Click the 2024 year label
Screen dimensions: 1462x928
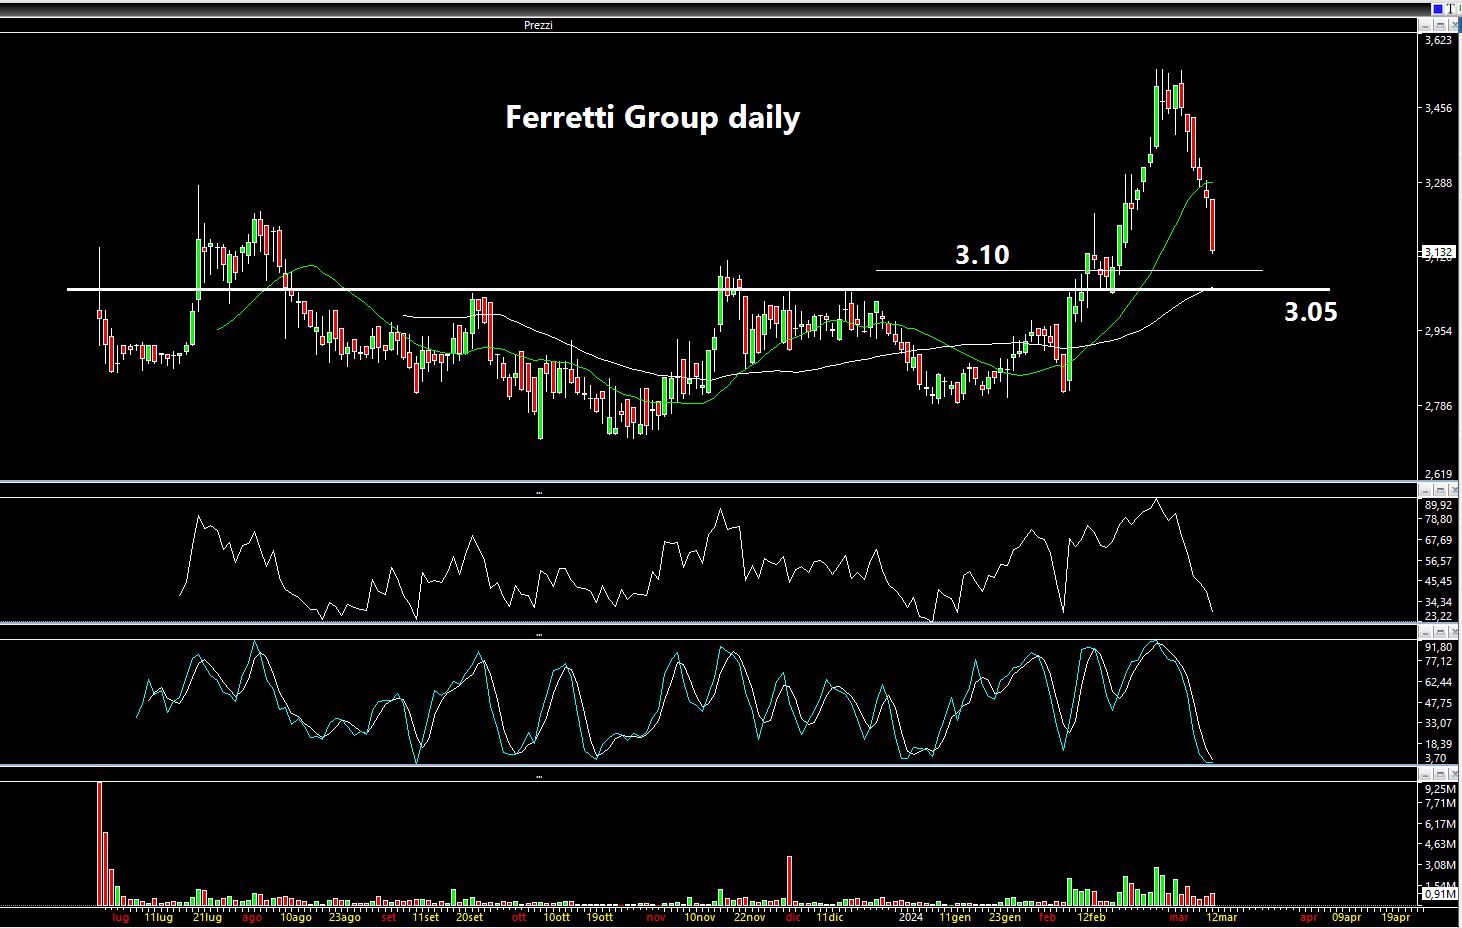(910, 917)
